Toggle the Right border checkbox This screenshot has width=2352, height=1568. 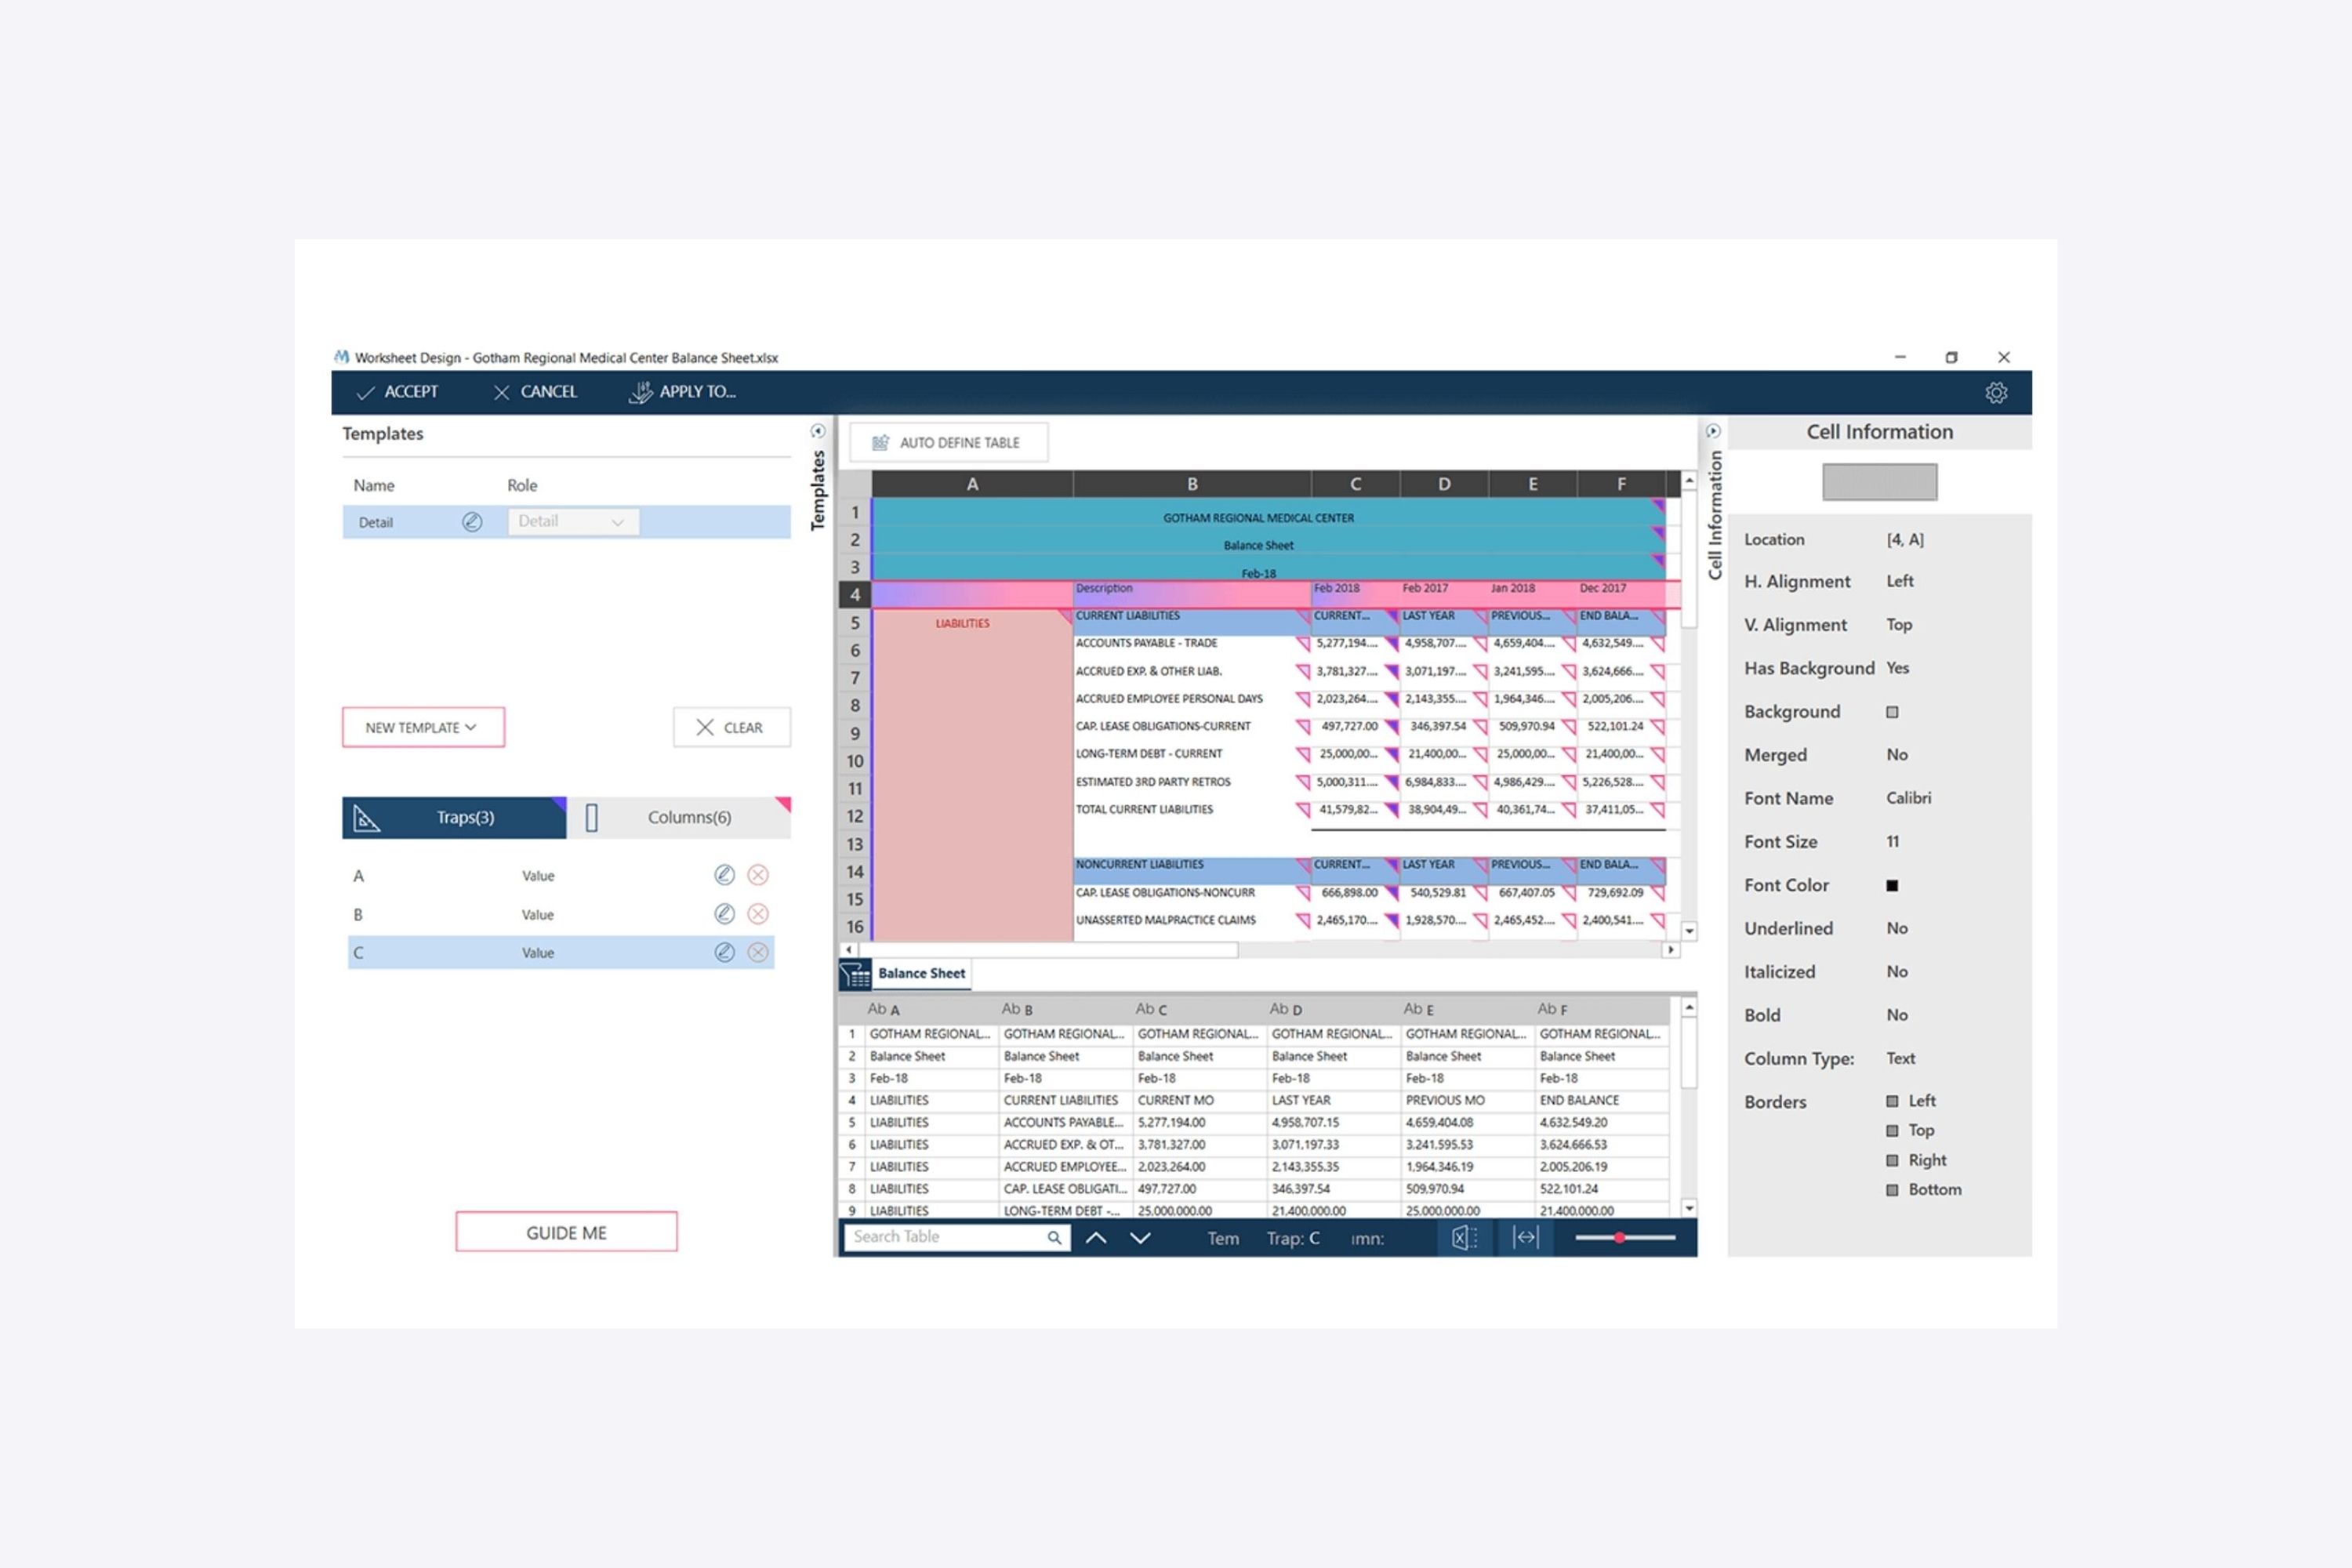(x=1892, y=1160)
